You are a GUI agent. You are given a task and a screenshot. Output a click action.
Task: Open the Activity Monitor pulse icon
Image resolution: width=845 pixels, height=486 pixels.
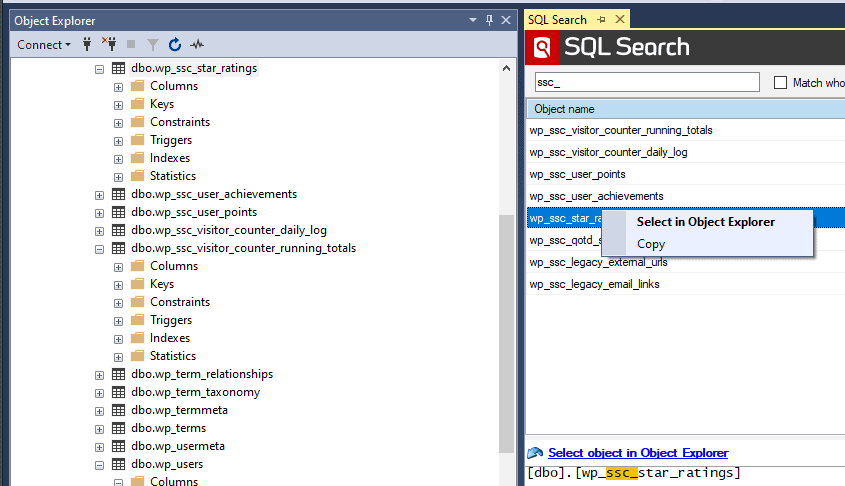197,44
